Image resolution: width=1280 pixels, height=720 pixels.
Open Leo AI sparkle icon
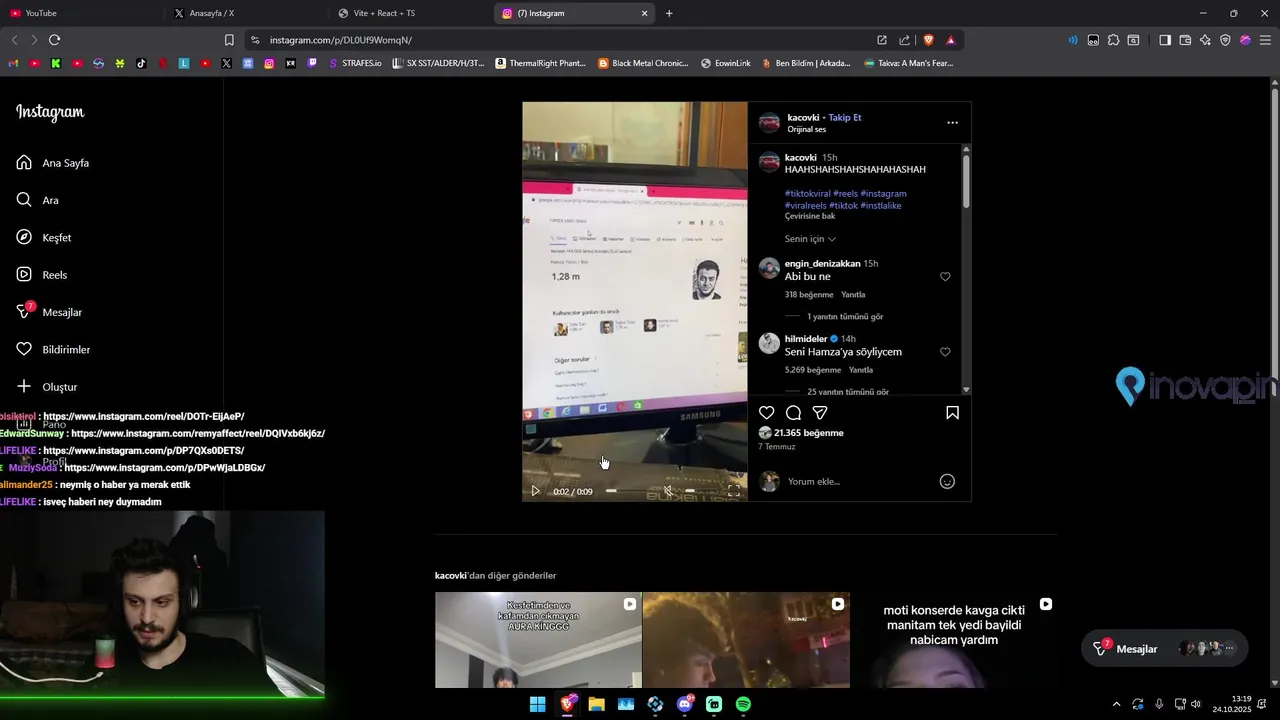(1205, 40)
